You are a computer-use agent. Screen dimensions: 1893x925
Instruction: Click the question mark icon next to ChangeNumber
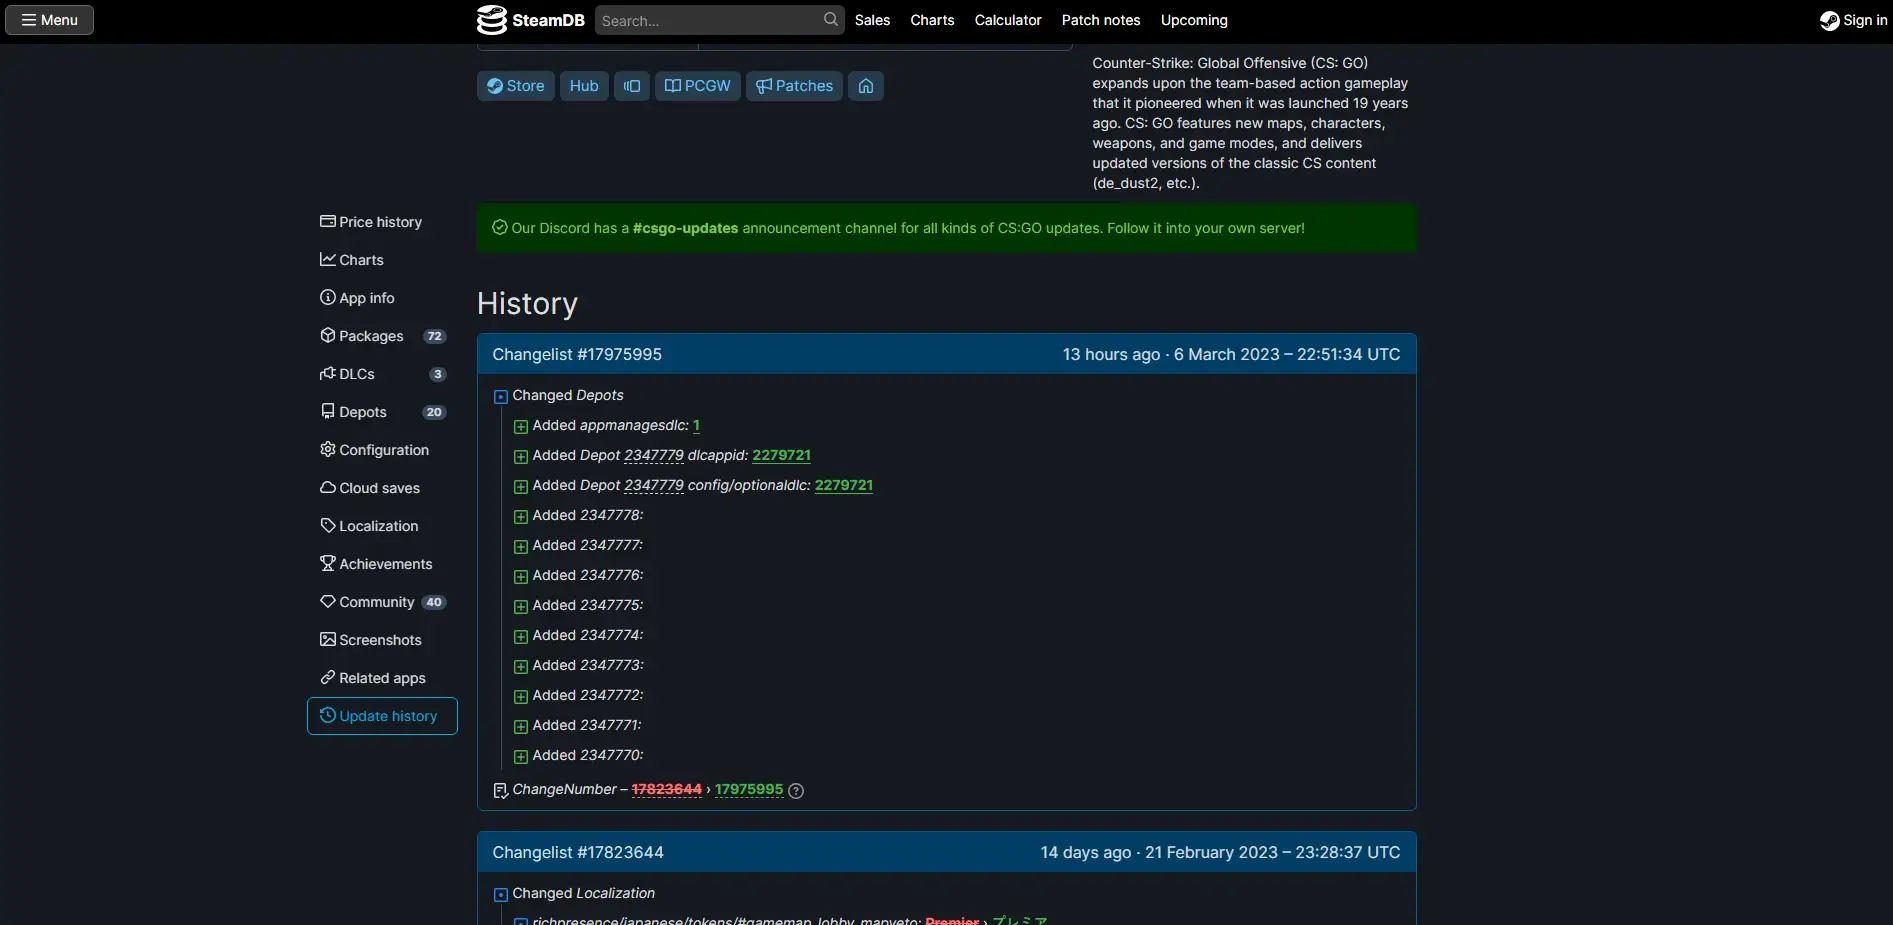795,791
